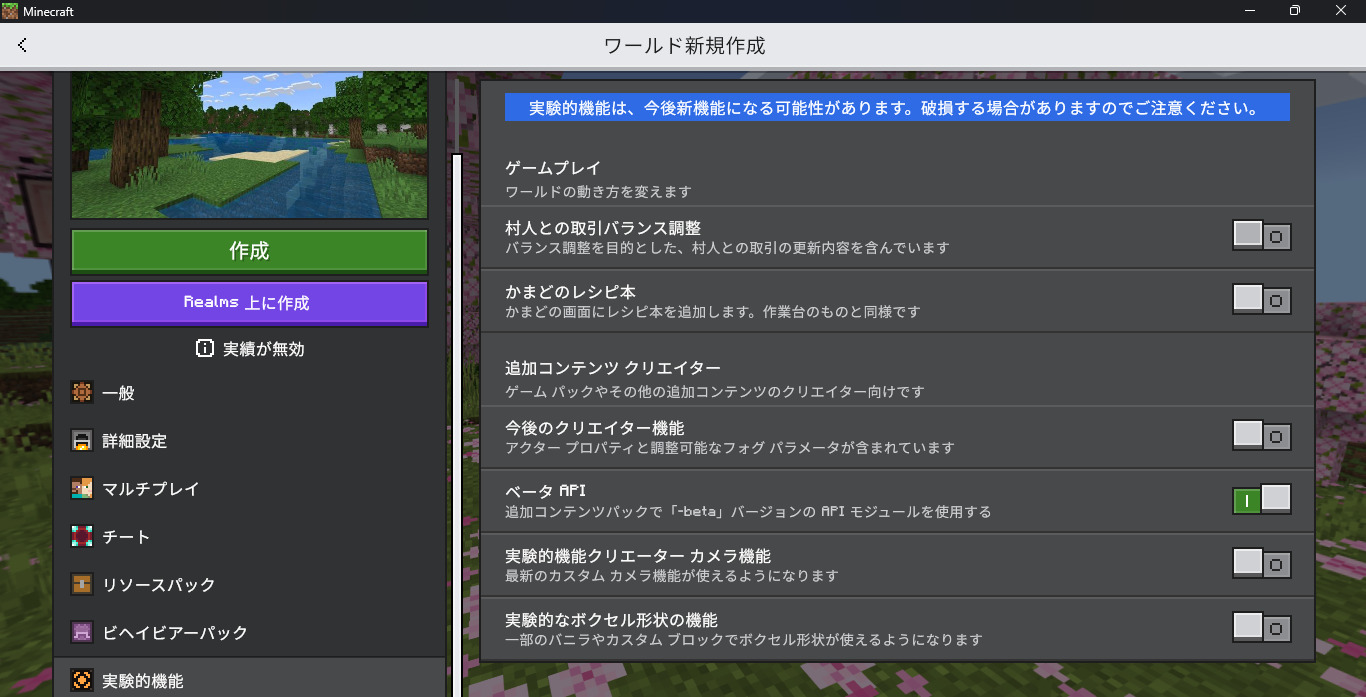This screenshot has height=697, width=1366.
Task: Disable the ベータ API toggle
Action: 1261,500
